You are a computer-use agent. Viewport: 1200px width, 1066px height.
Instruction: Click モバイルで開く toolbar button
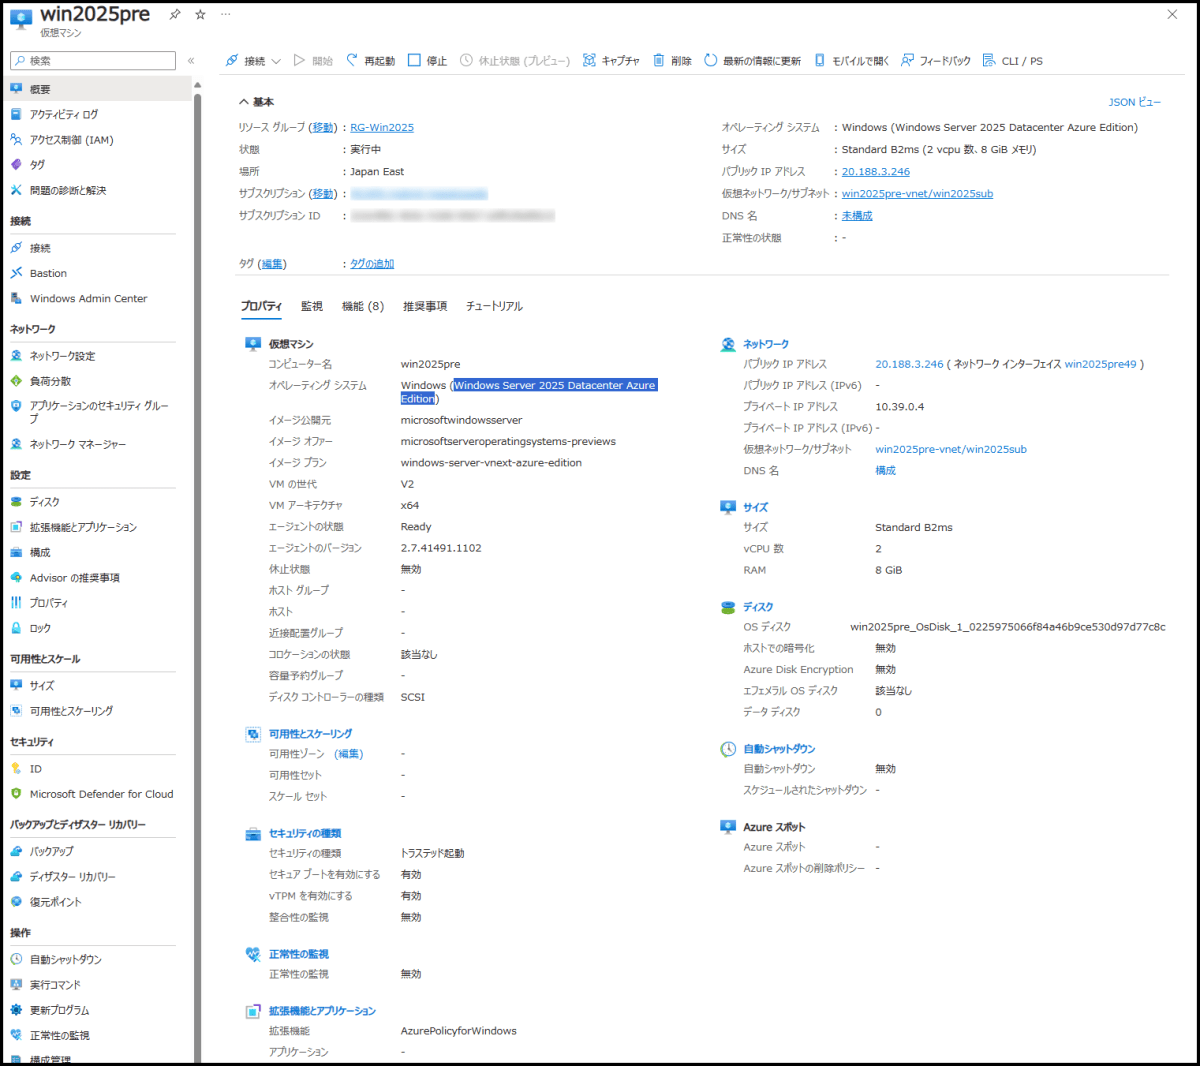coord(851,61)
